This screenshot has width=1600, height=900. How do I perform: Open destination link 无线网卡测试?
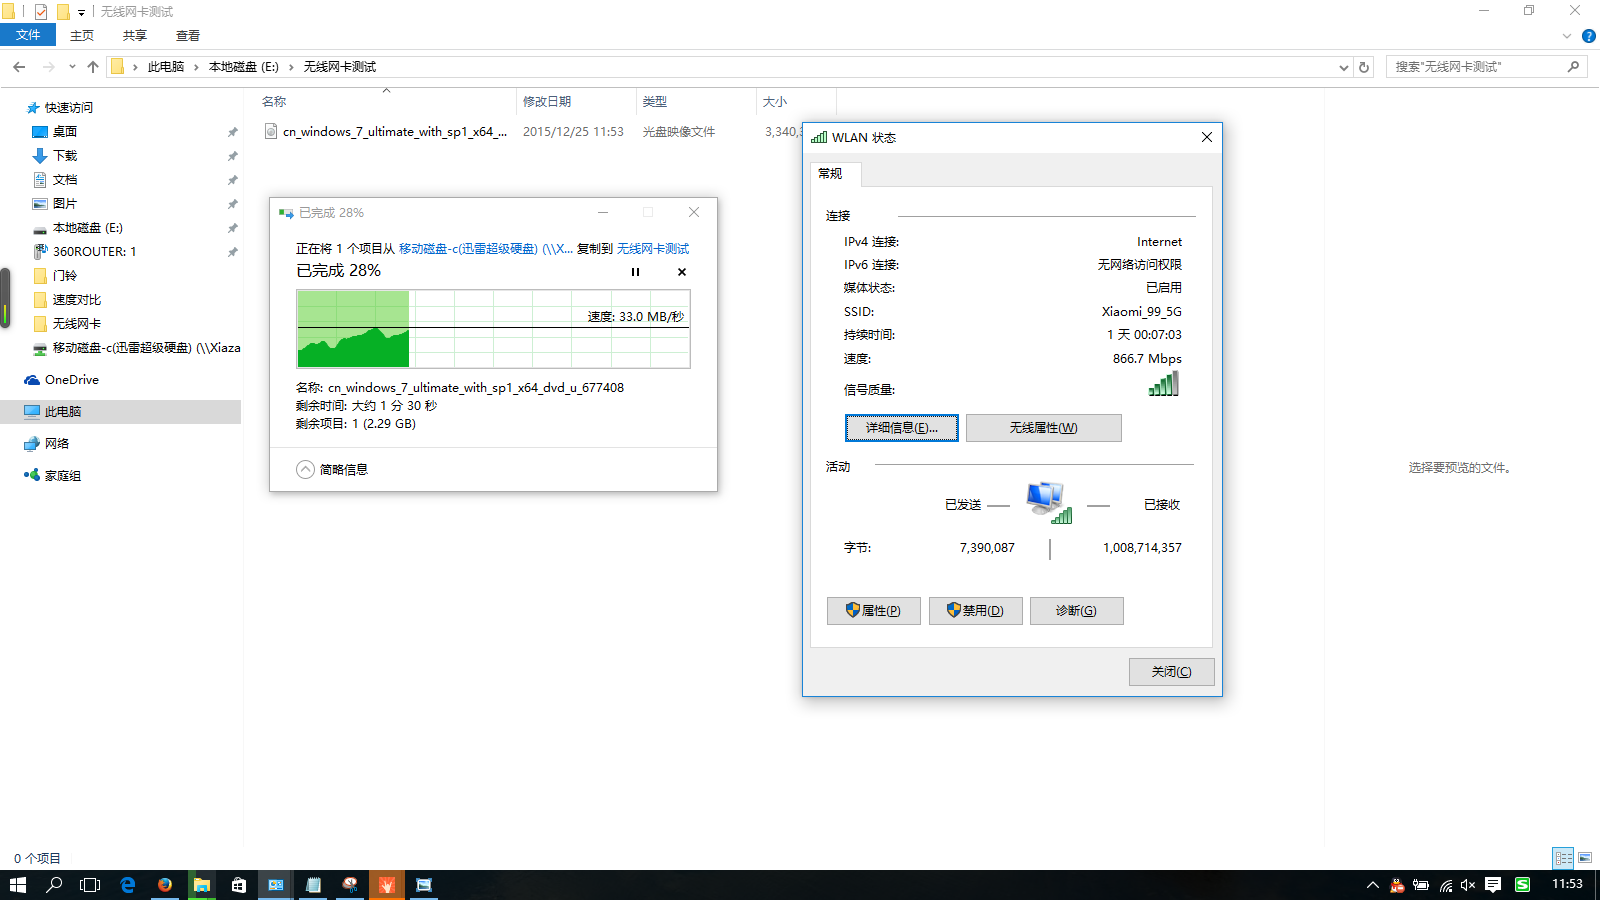coord(653,249)
